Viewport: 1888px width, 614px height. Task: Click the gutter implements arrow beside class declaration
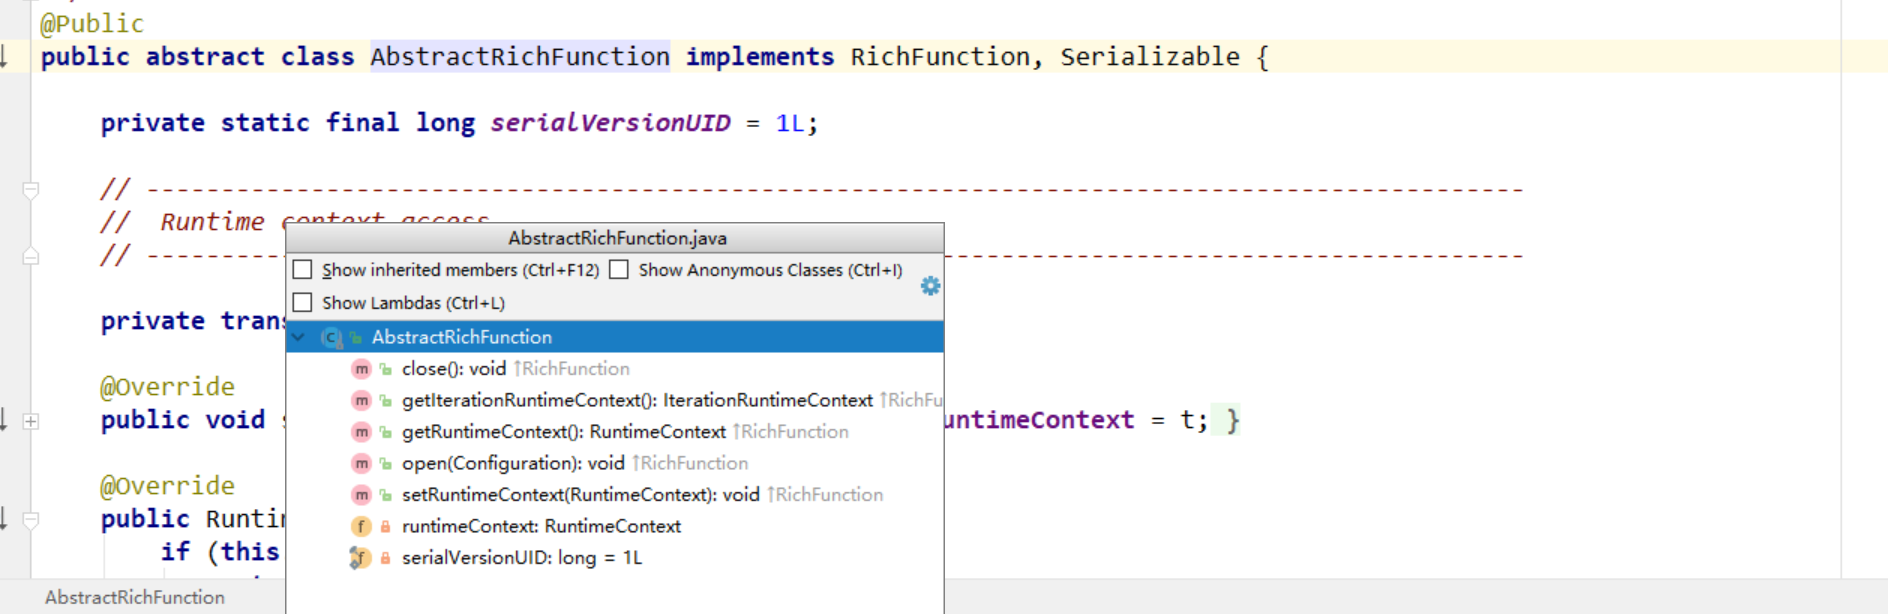(x=4, y=56)
